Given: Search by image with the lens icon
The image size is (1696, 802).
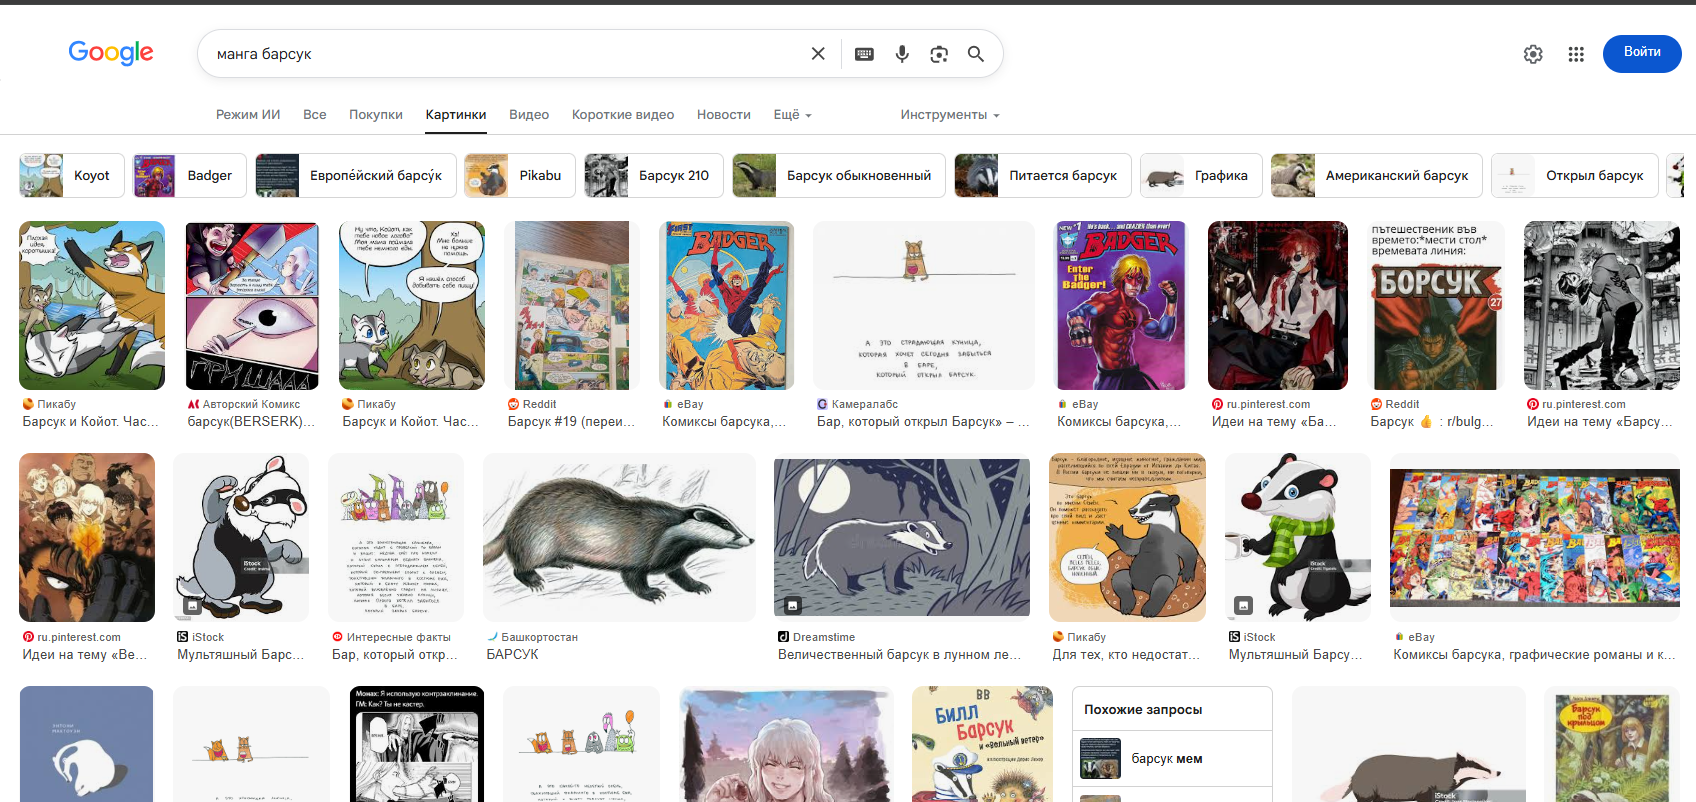Looking at the screenshot, I should pyautogui.click(x=939, y=54).
